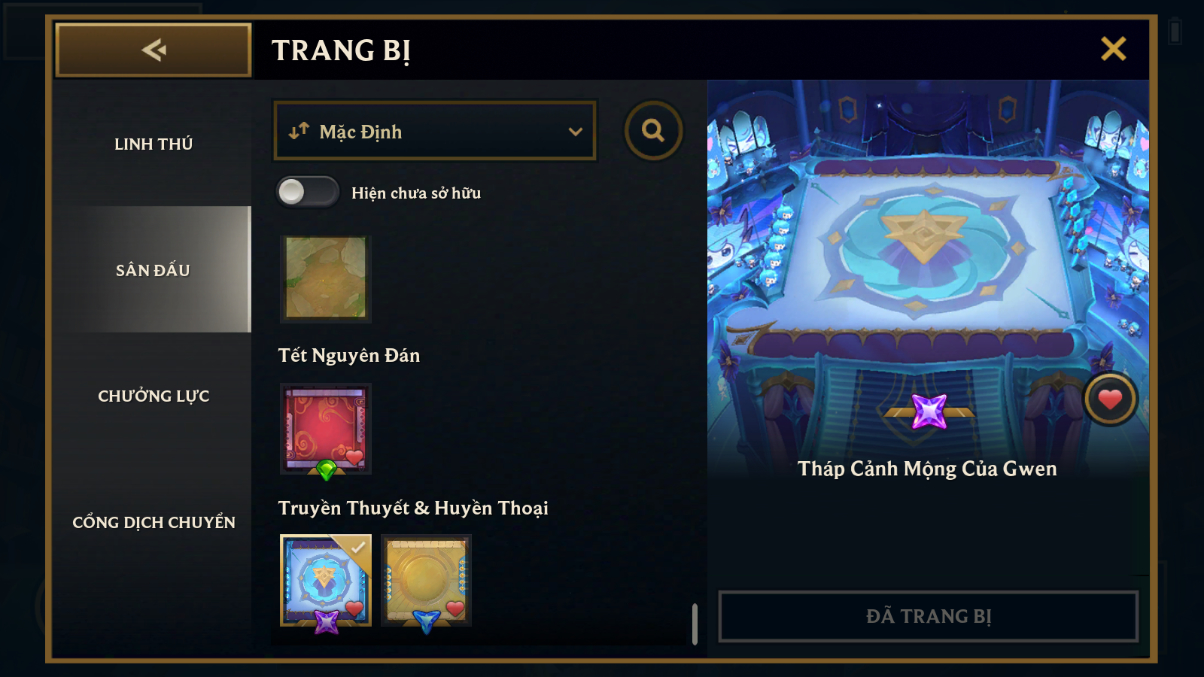This screenshot has height=677, width=1204.
Task: Select the Sân Đấu tab
Action: [x=153, y=270]
